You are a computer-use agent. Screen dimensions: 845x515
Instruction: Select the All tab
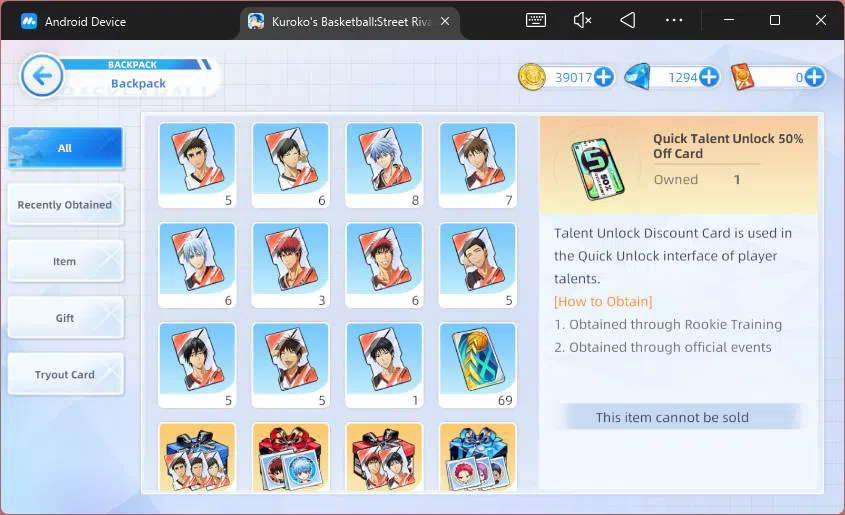coord(66,148)
